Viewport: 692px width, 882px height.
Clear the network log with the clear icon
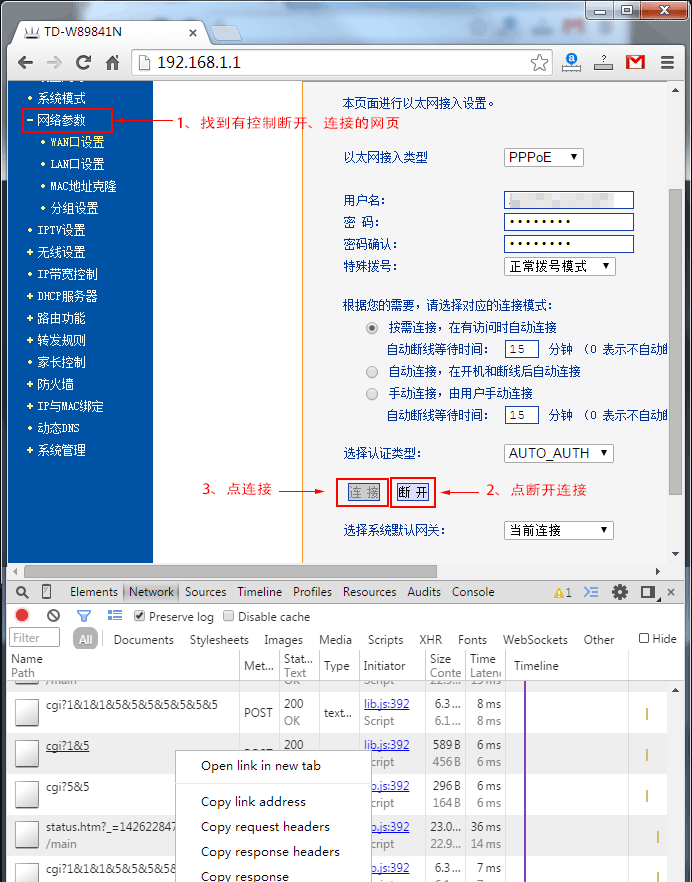53,616
